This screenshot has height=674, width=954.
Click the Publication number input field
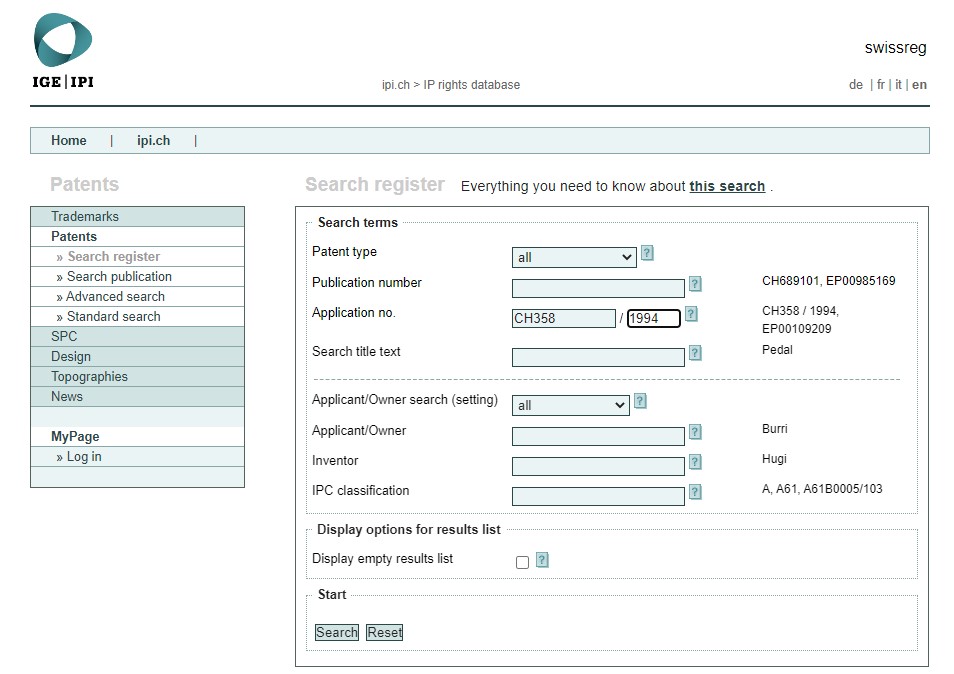coord(598,288)
